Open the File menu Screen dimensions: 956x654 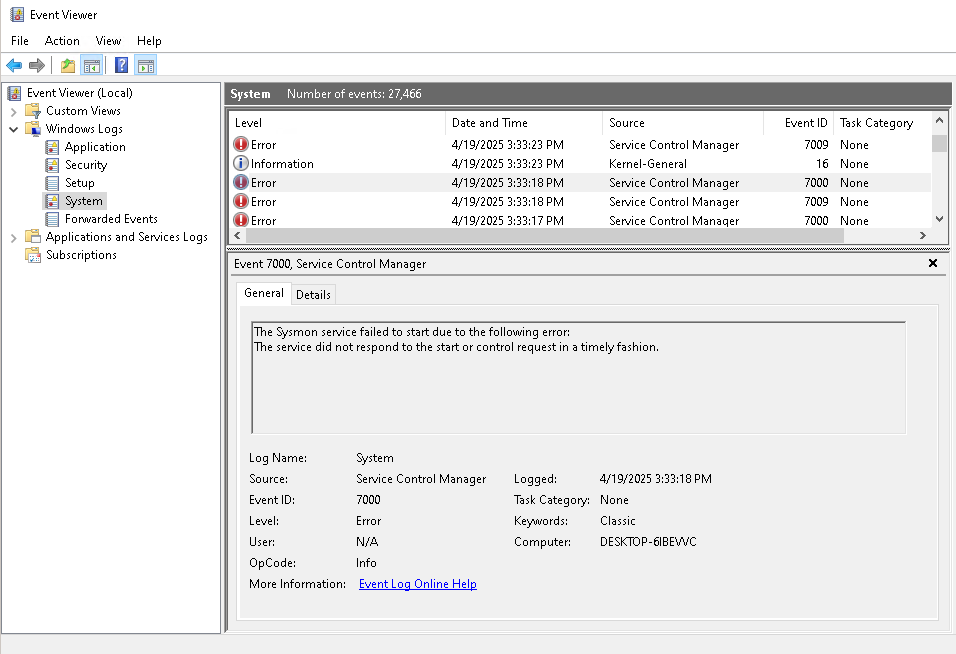pos(20,41)
